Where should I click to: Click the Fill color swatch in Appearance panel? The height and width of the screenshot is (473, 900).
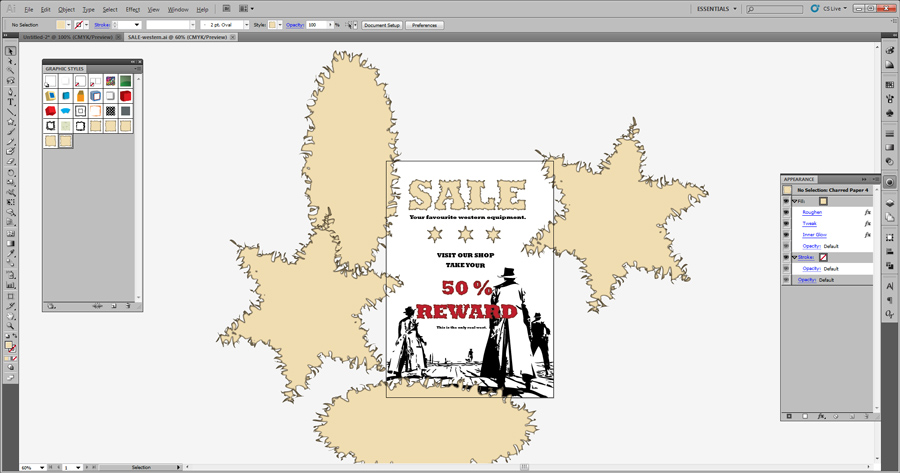tap(823, 201)
